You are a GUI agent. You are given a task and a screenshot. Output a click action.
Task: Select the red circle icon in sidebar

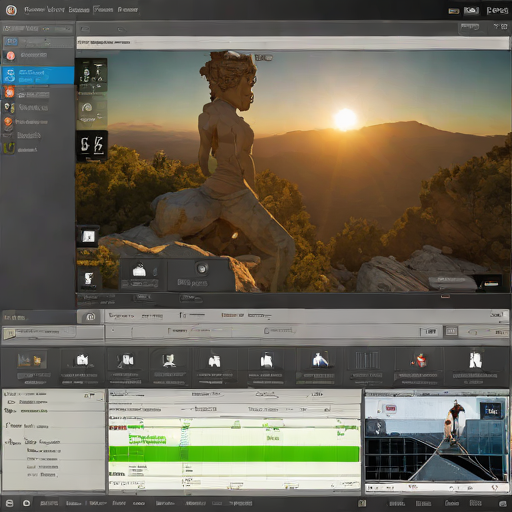pos(11,56)
